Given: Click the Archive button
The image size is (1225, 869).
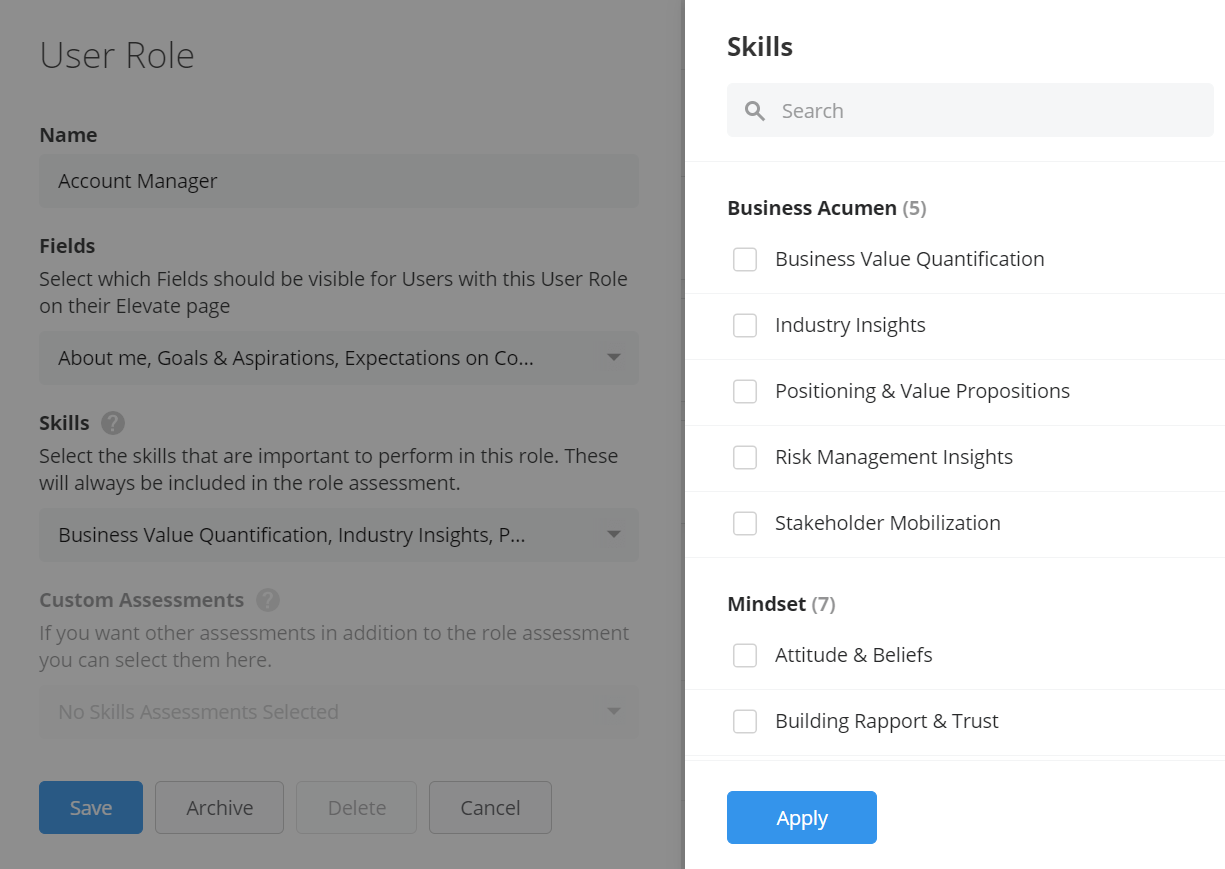Looking at the screenshot, I should (220, 808).
